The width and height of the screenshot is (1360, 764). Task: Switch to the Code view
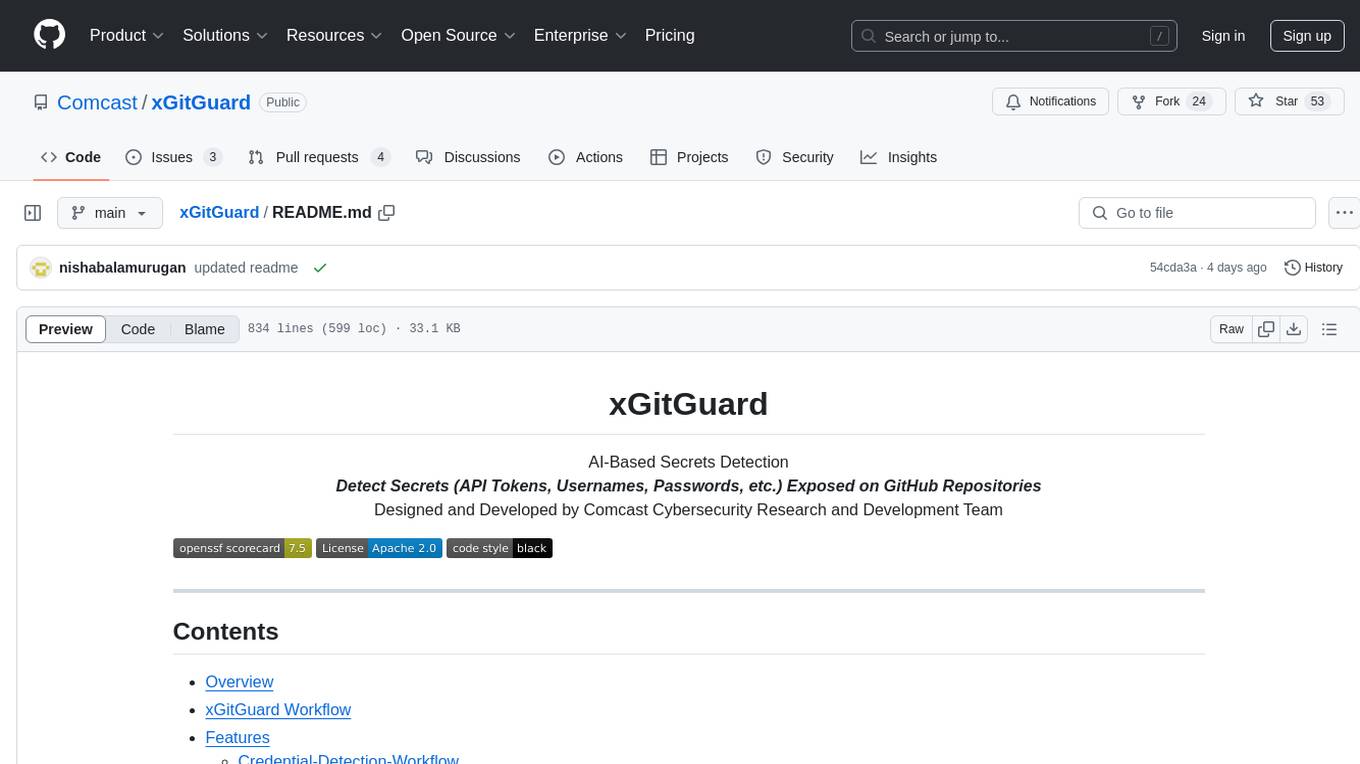[x=138, y=329]
